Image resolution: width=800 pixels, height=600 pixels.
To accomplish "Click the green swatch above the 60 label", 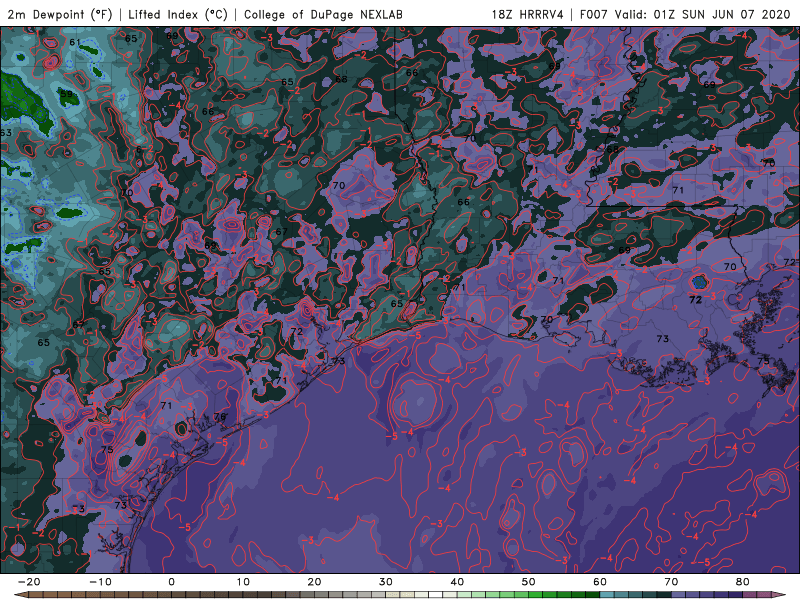I will [593, 595].
